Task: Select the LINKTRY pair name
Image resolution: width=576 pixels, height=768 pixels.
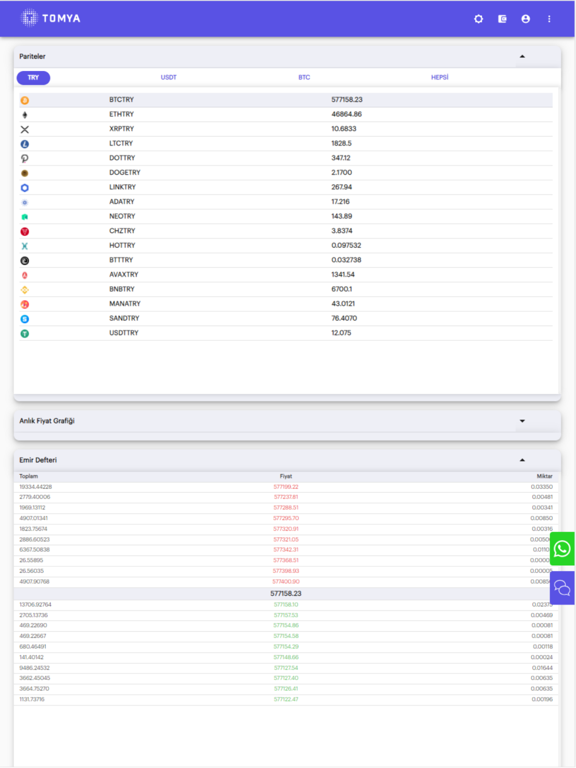Action: coord(122,187)
